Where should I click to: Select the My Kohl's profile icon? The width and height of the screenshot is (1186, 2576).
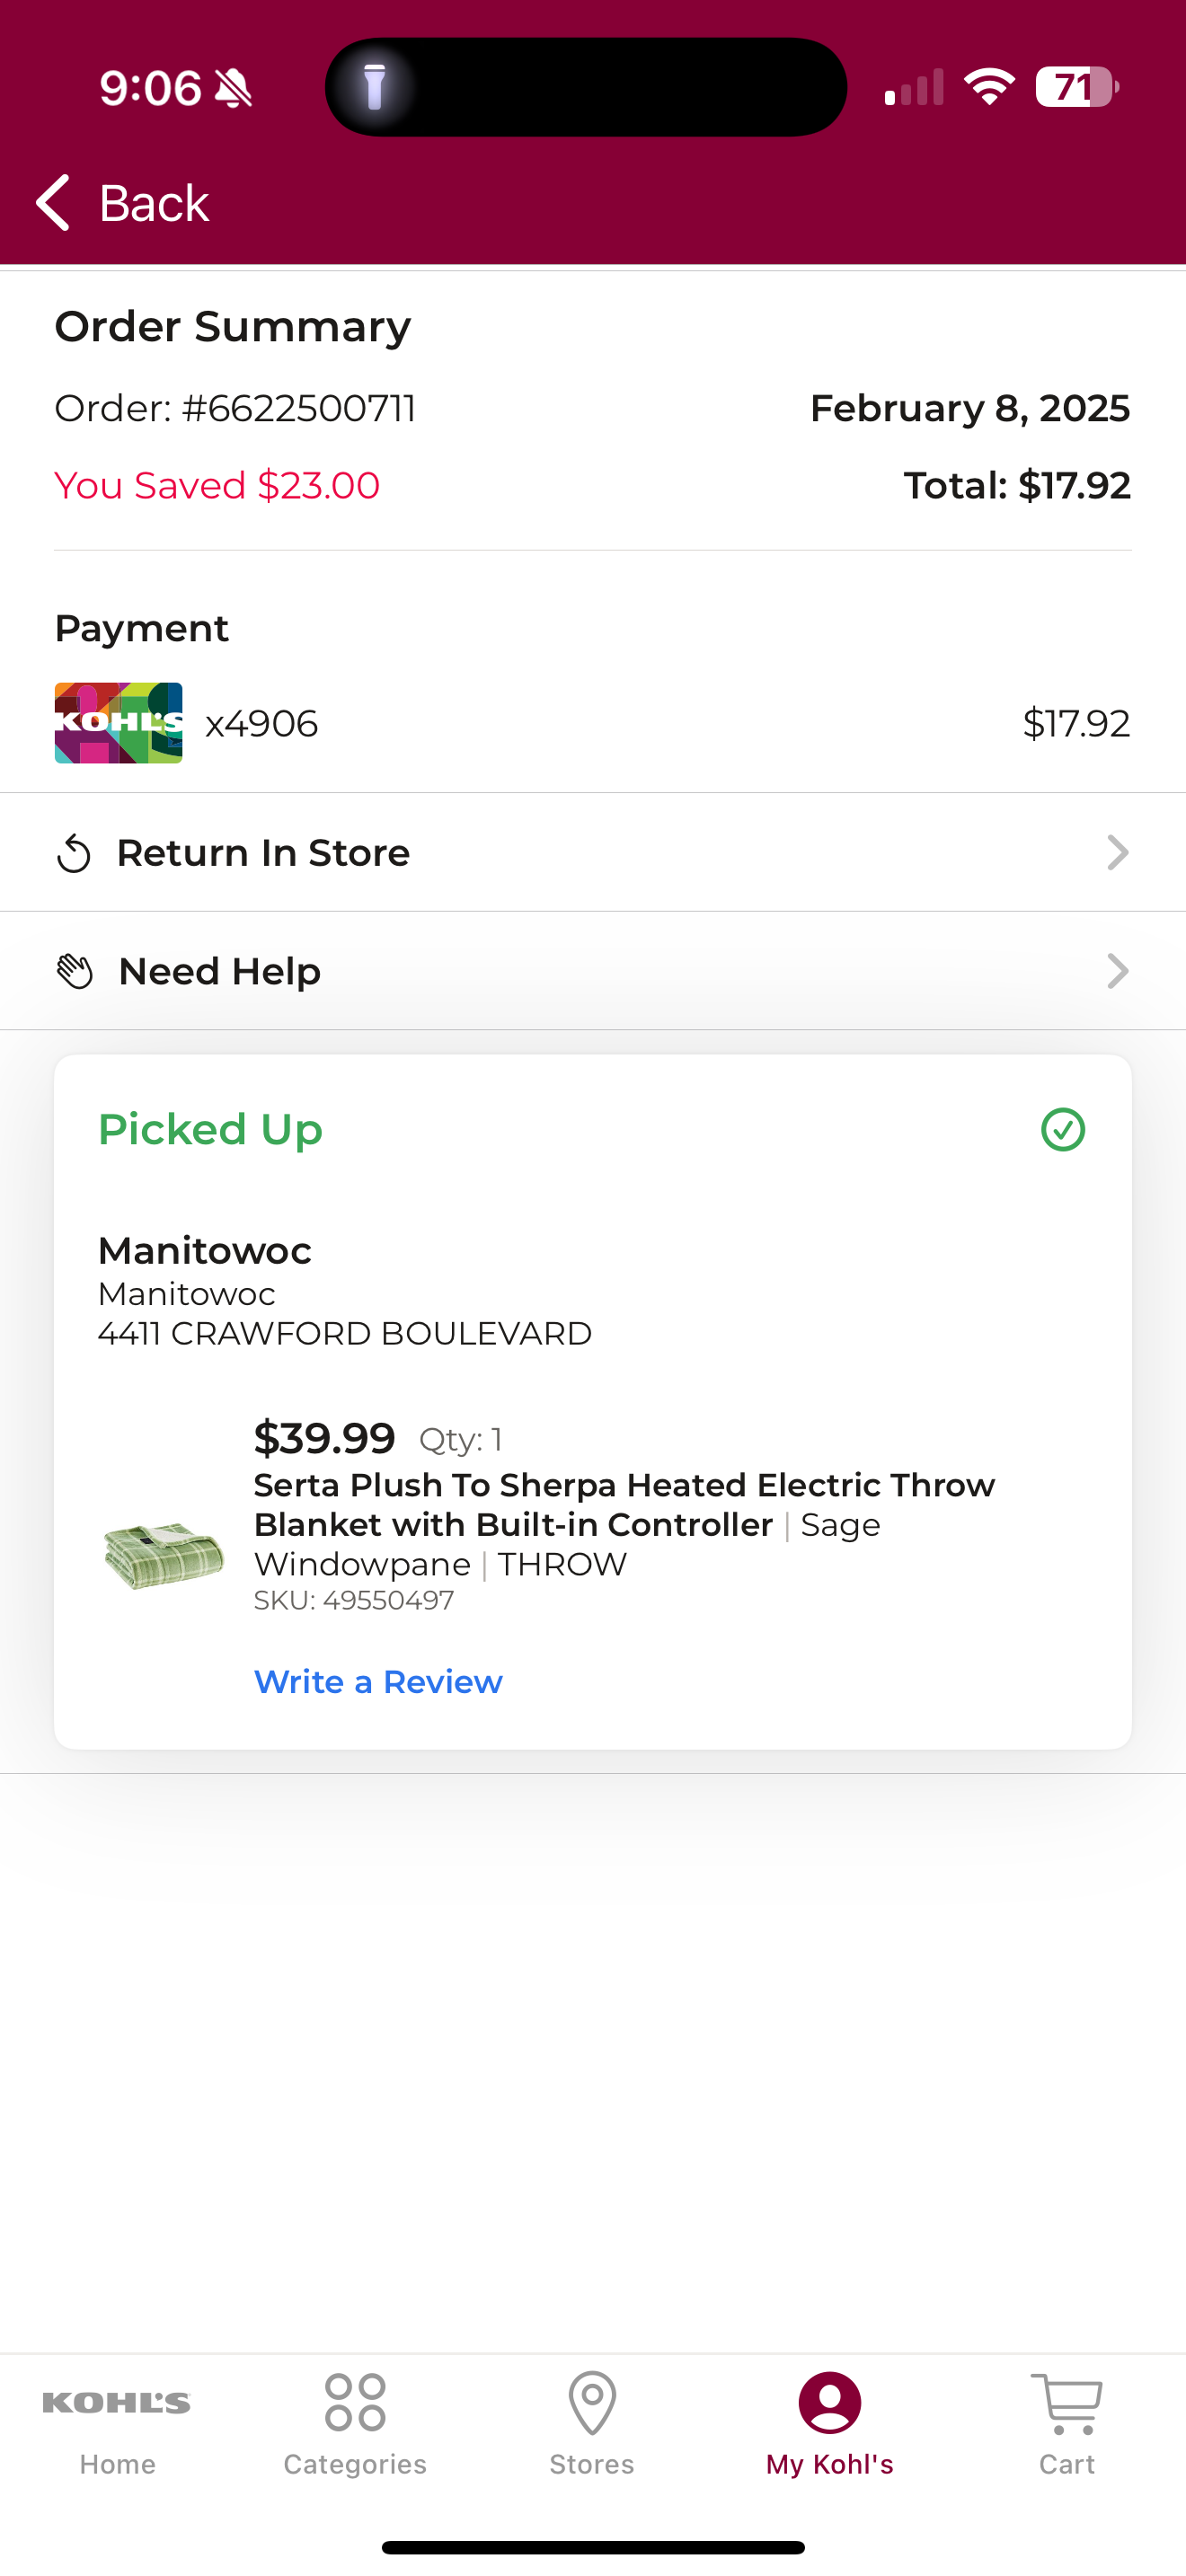tap(830, 2403)
